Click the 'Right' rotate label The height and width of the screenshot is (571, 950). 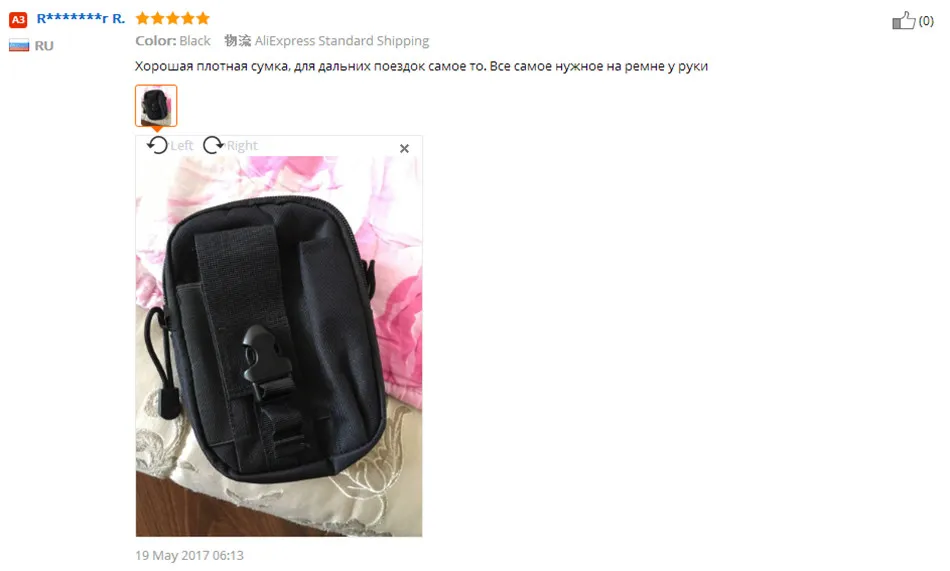[x=242, y=145]
